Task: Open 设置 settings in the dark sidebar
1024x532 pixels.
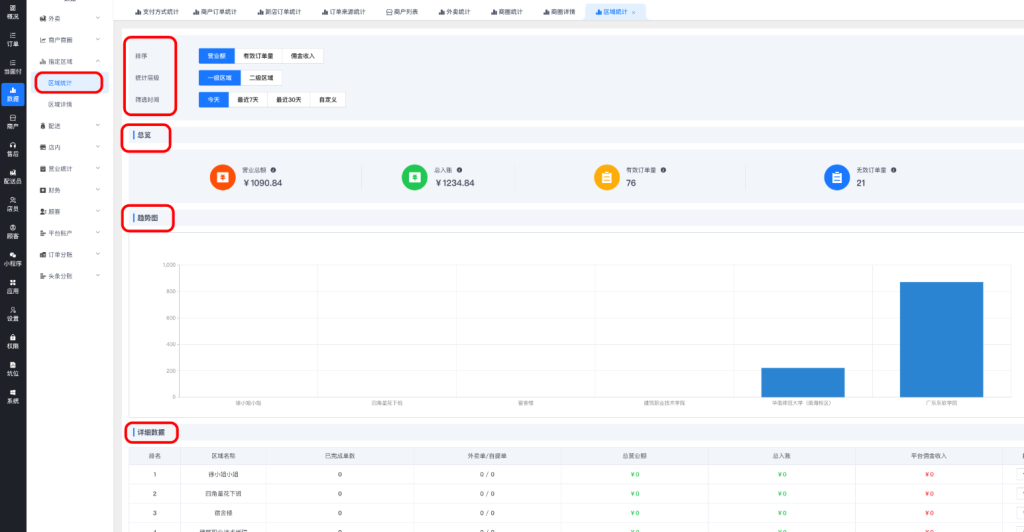Action: tap(13, 314)
